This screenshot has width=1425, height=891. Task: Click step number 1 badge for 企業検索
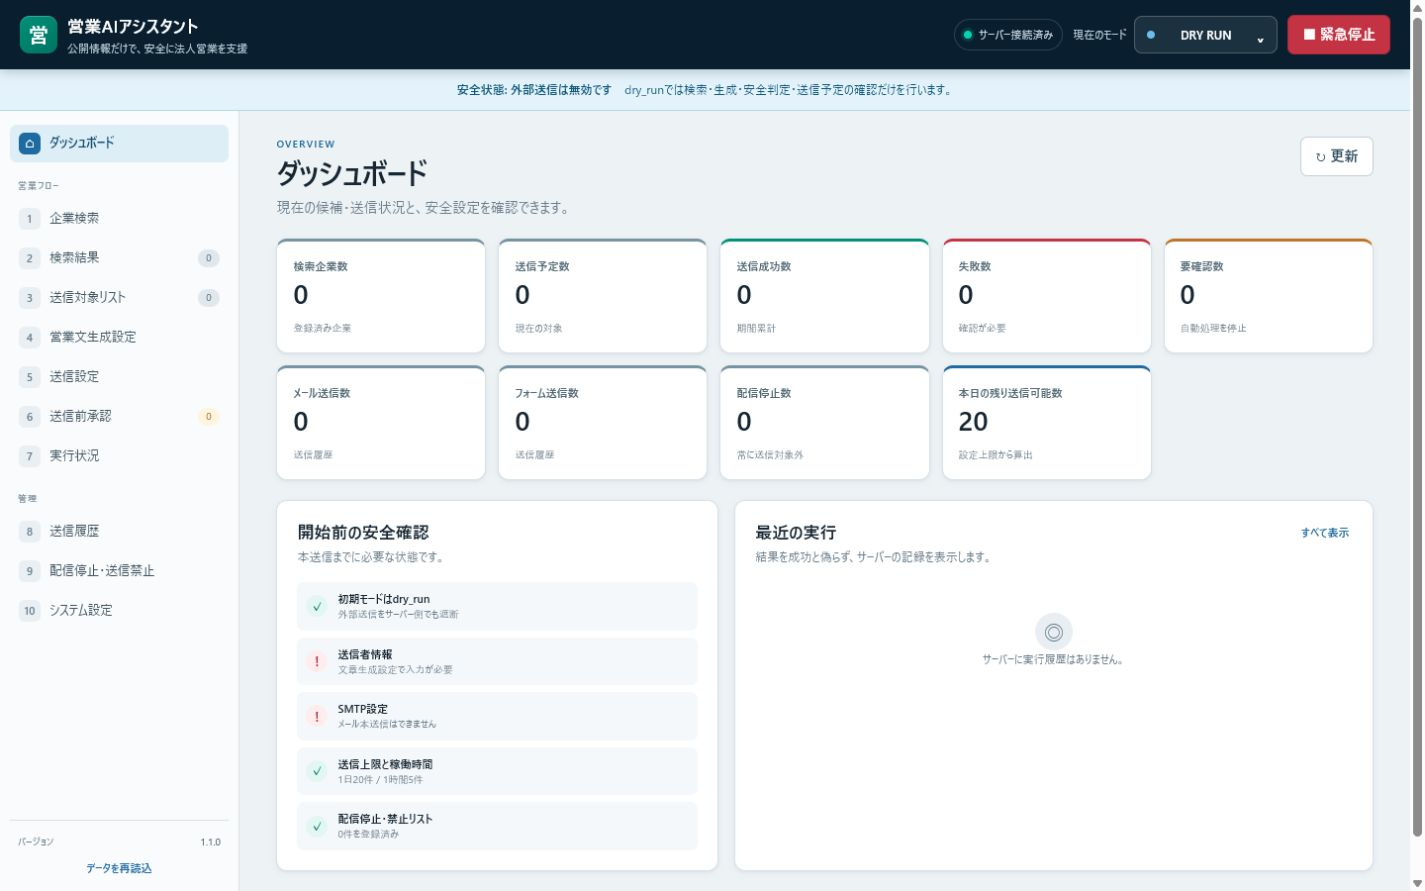(29, 219)
